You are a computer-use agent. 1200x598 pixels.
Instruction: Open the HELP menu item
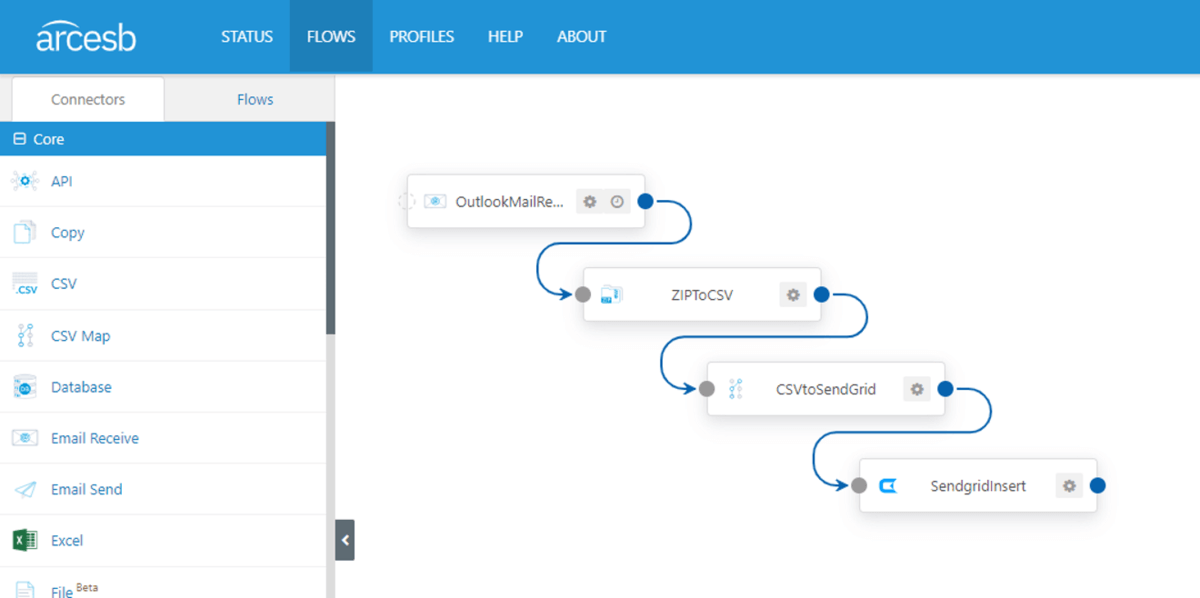point(505,37)
